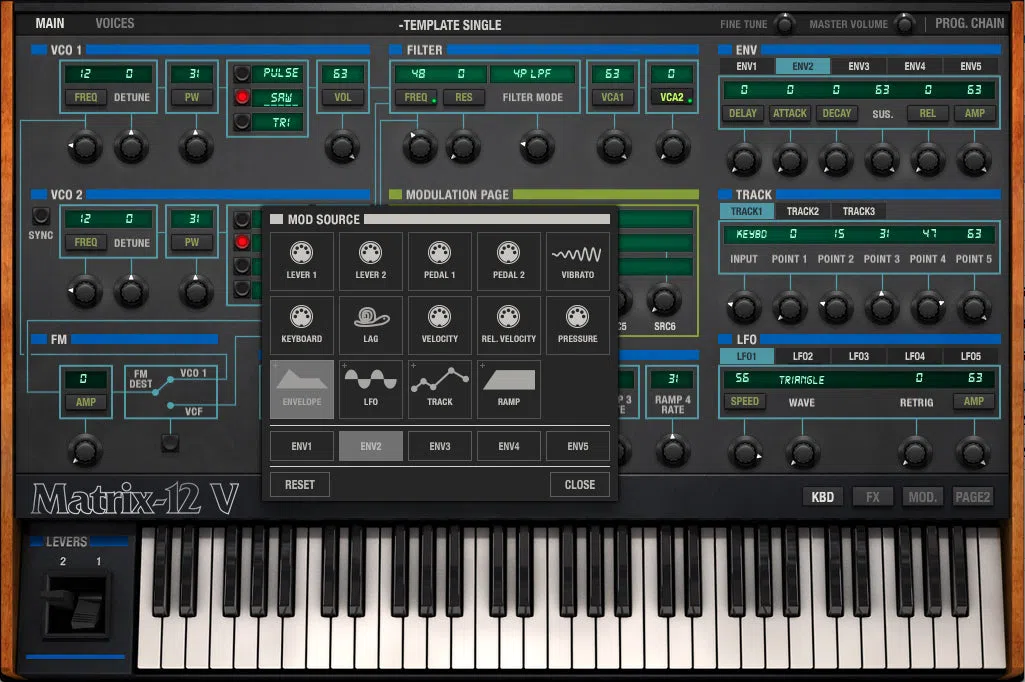Select Lever 1 as mod source

click(x=301, y=262)
